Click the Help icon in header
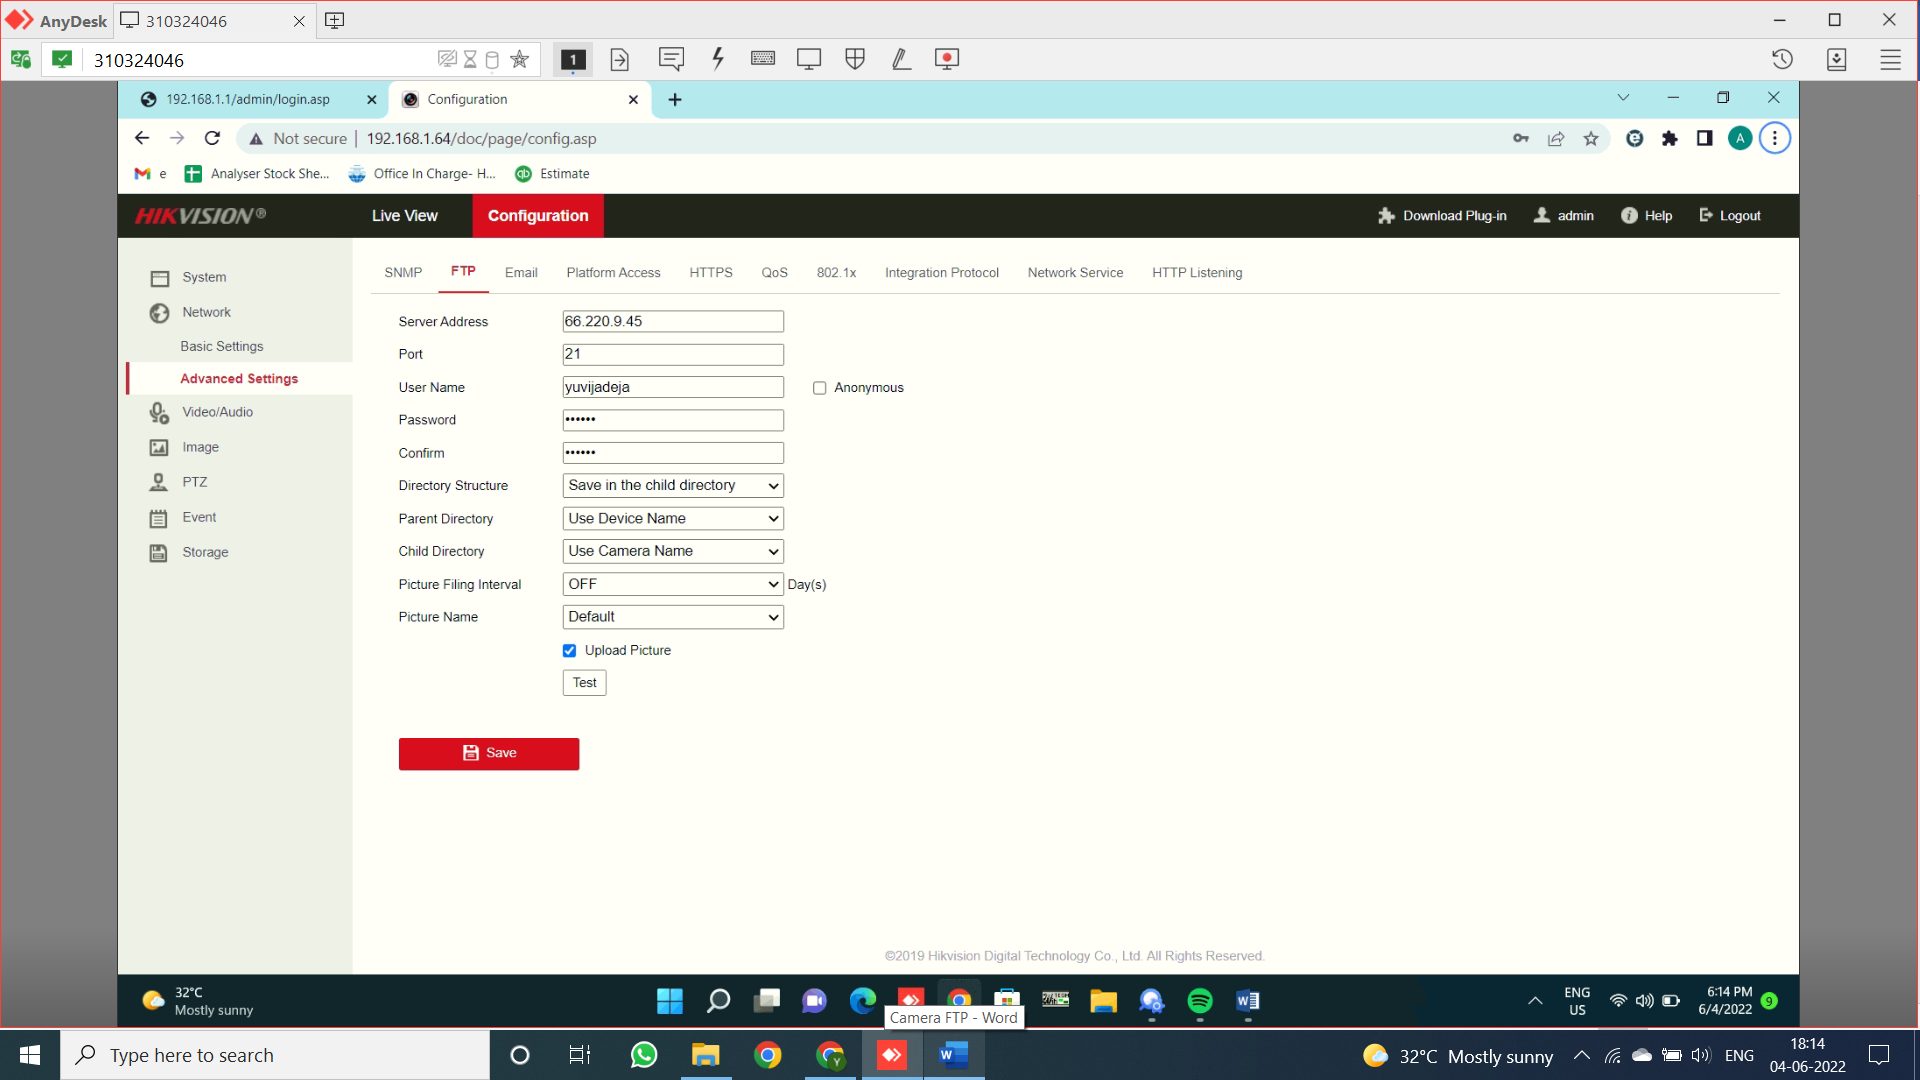This screenshot has width=1920, height=1080. [x=1629, y=216]
